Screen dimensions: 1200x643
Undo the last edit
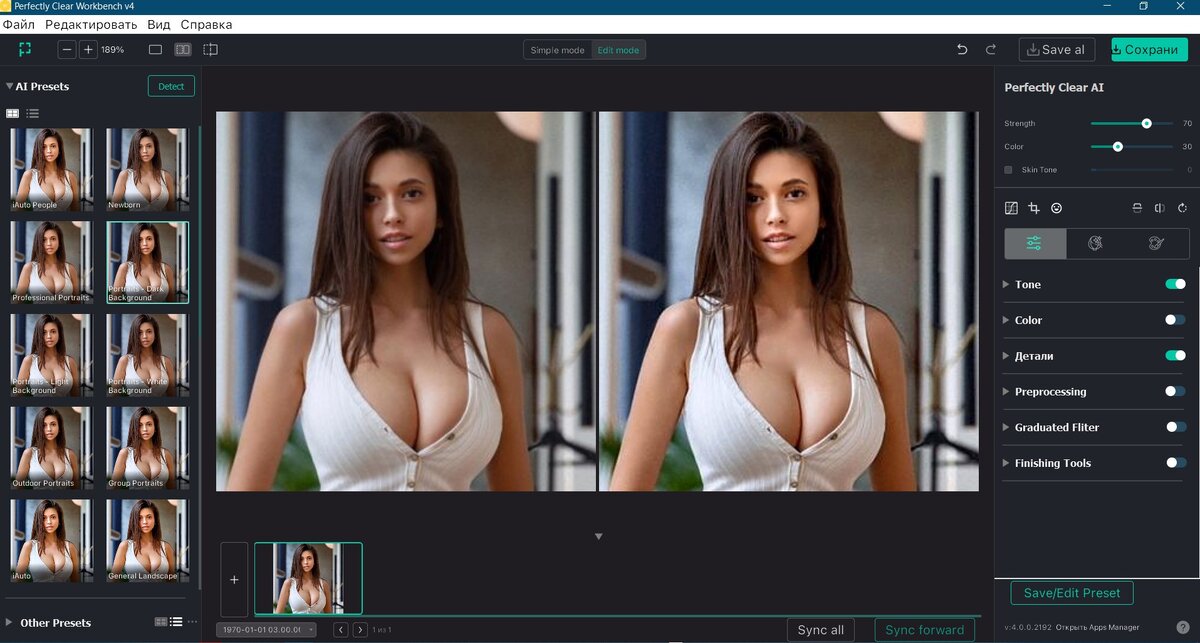pyautogui.click(x=962, y=49)
